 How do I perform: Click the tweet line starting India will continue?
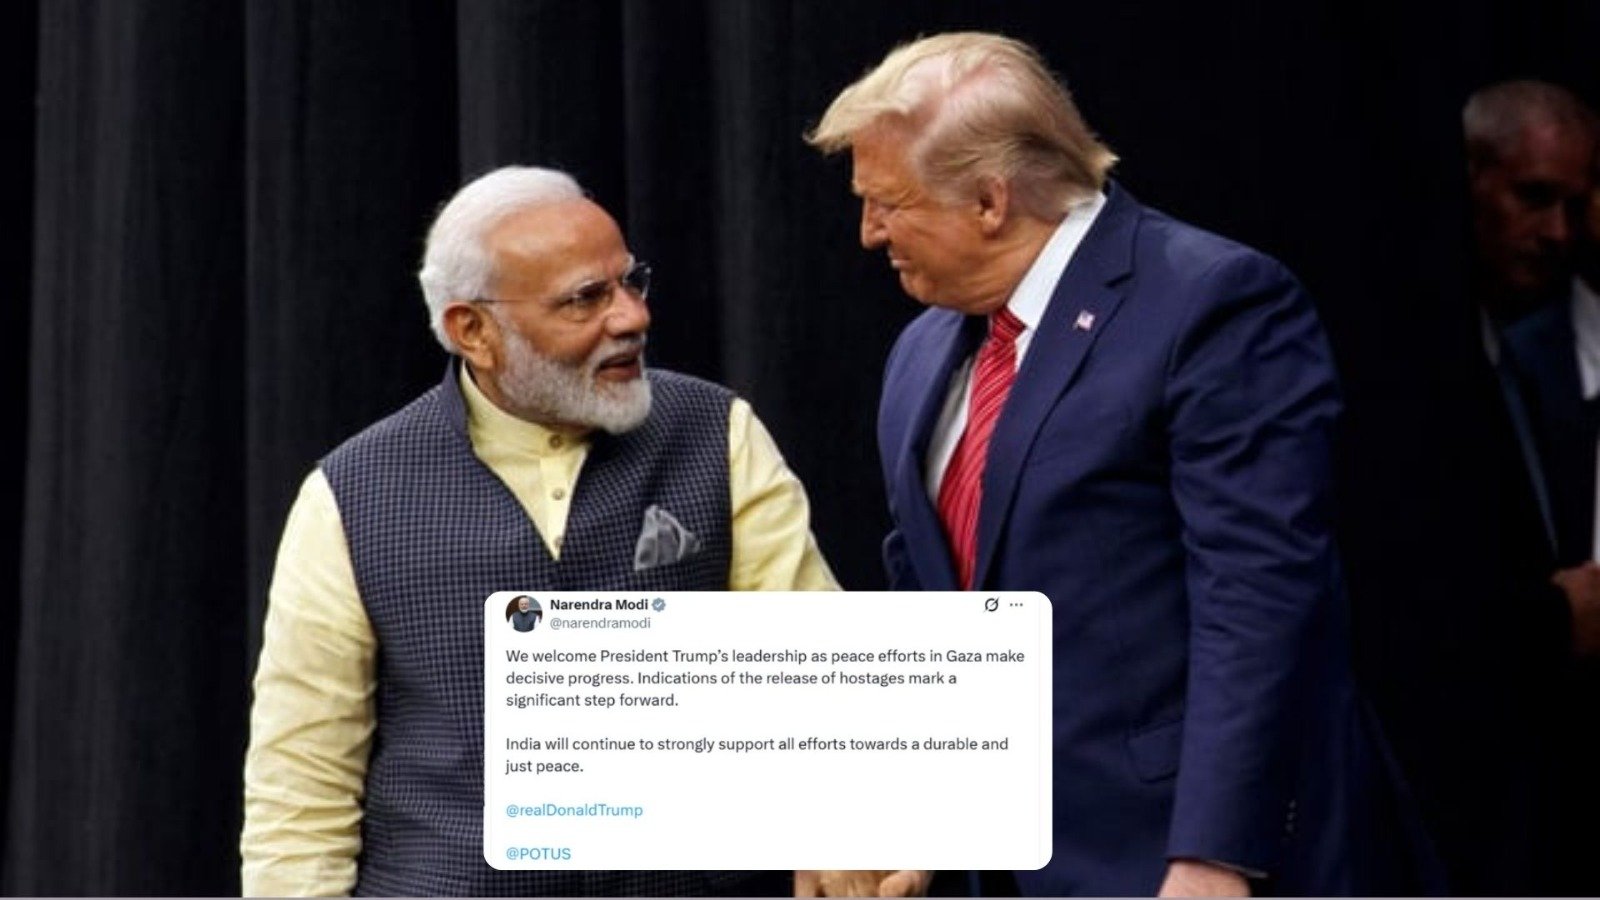[x=757, y=745]
